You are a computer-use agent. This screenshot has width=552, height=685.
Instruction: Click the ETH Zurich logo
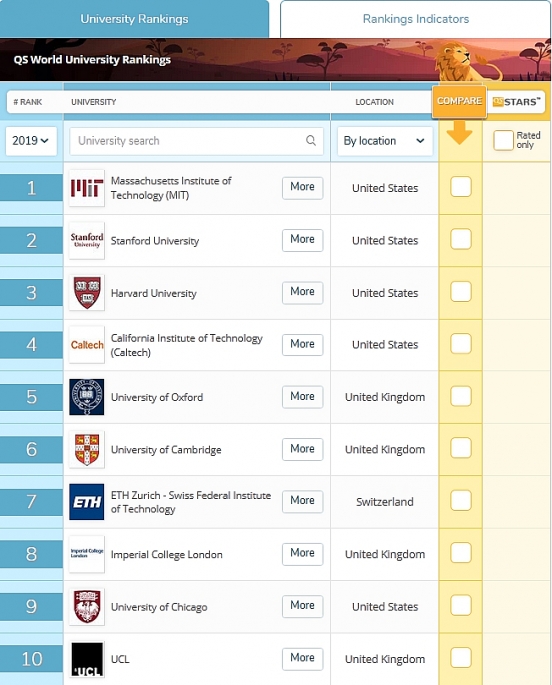[x=87, y=502]
